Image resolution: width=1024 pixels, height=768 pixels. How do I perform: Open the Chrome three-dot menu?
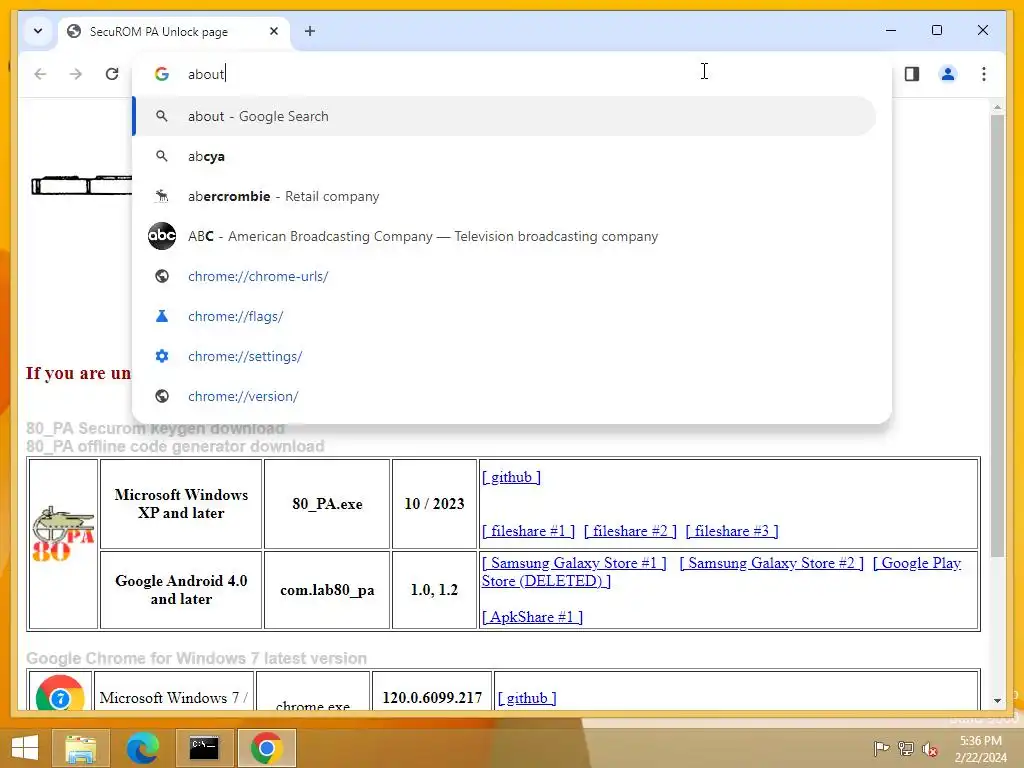pyautogui.click(x=984, y=74)
